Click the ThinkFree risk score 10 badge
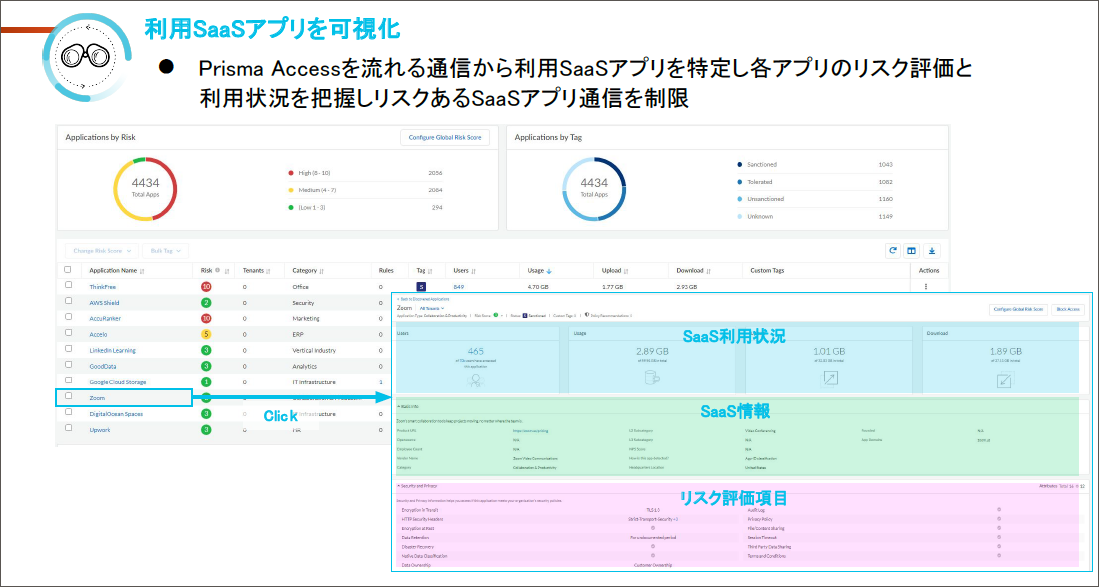Viewport: 1099px width, 587px height. point(206,286)
